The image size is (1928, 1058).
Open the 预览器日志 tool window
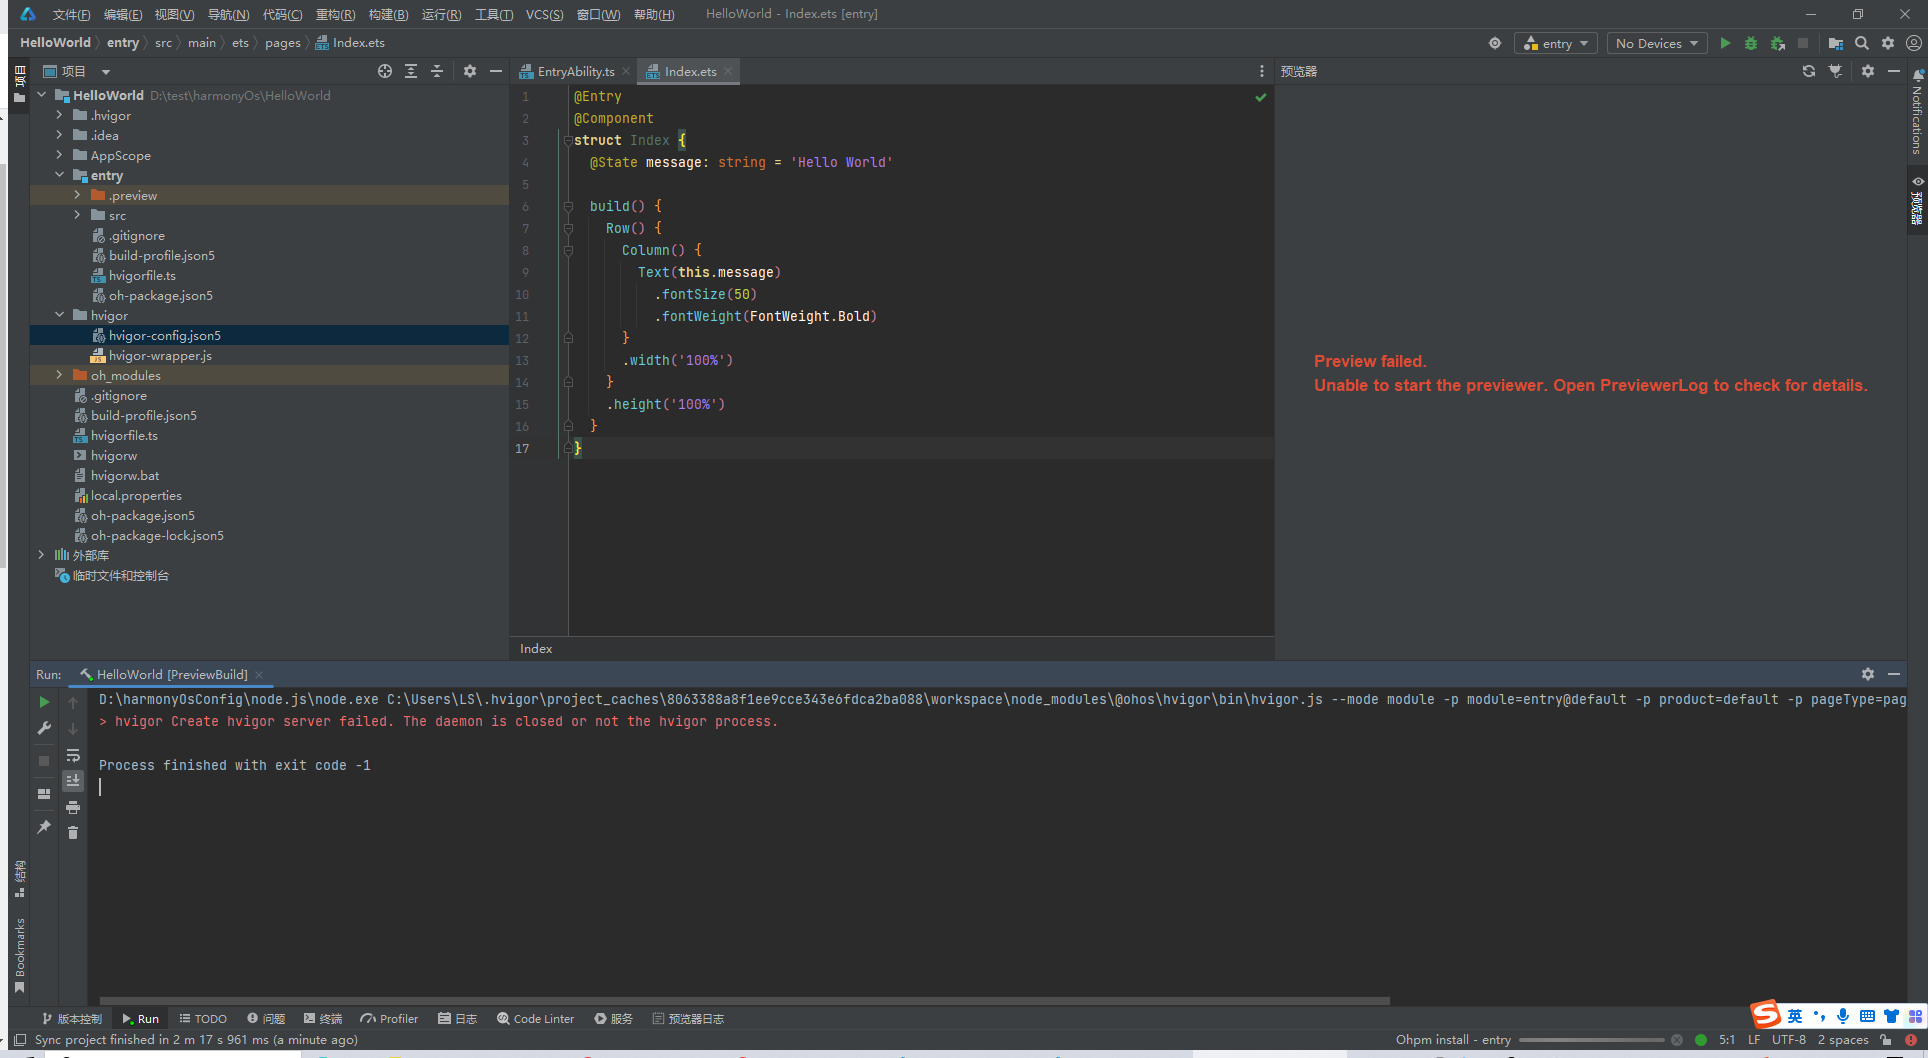click(x=688, y=1019)
